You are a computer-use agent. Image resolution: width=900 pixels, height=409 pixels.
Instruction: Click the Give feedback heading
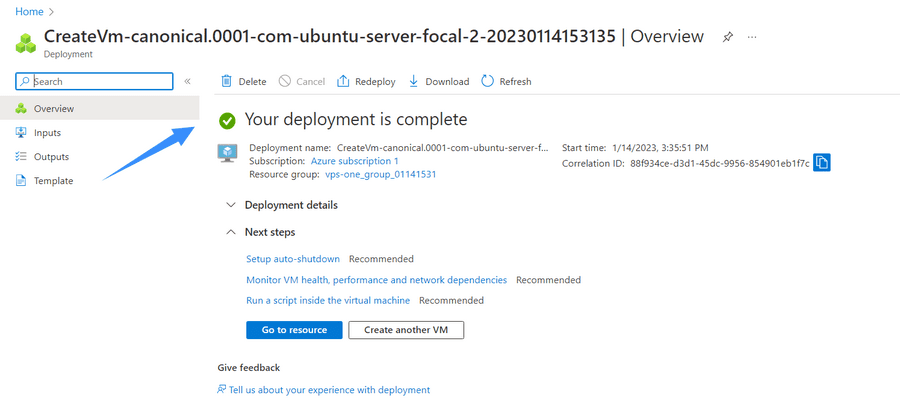[x=249, y=368]
